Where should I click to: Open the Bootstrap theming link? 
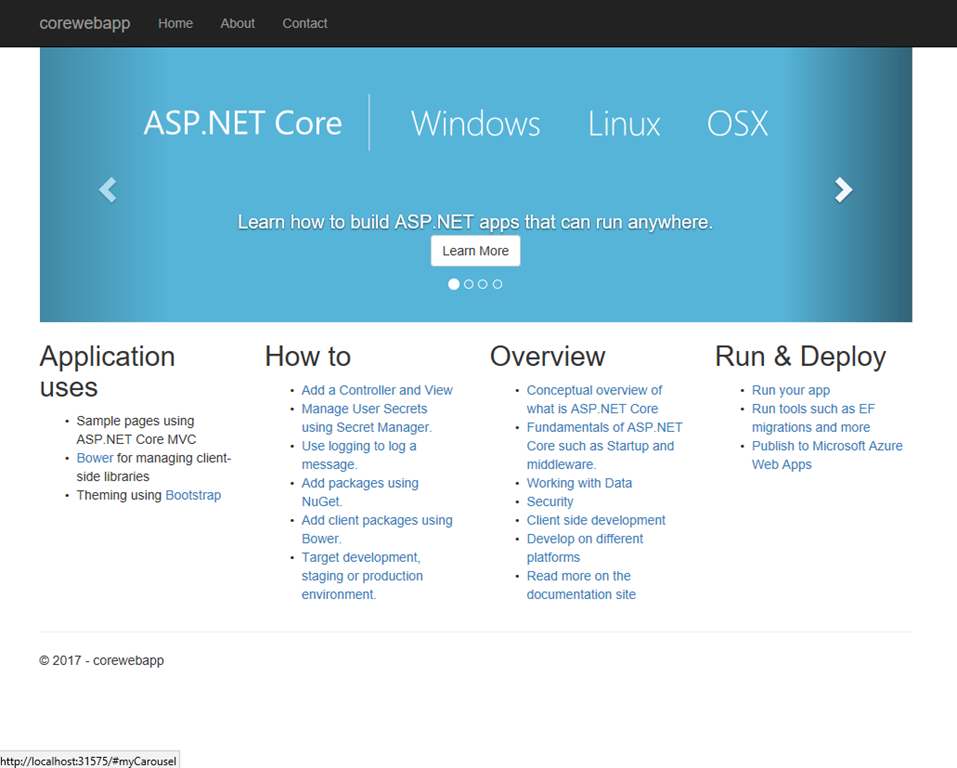click(x=193, y=495)
